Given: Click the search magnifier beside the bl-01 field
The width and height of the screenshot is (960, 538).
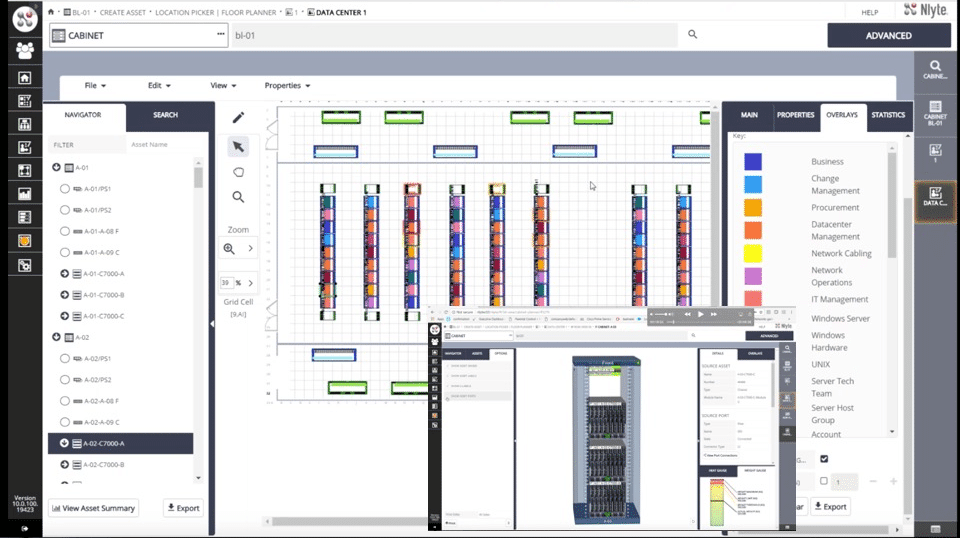Looking at the screenshot, I should (692, 35).
